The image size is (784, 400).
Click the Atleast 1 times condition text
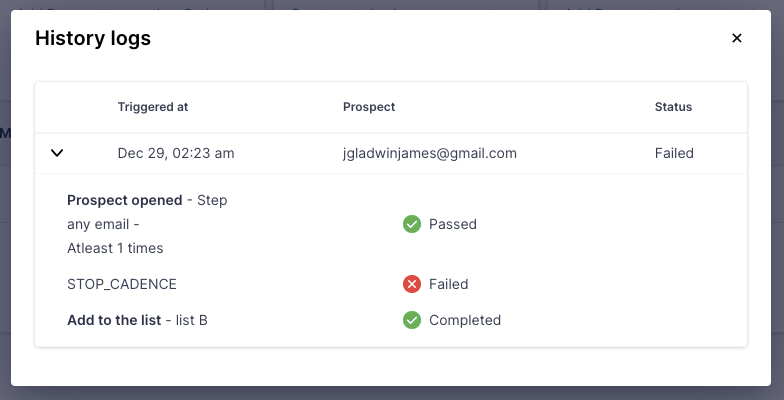pos(115,248)
